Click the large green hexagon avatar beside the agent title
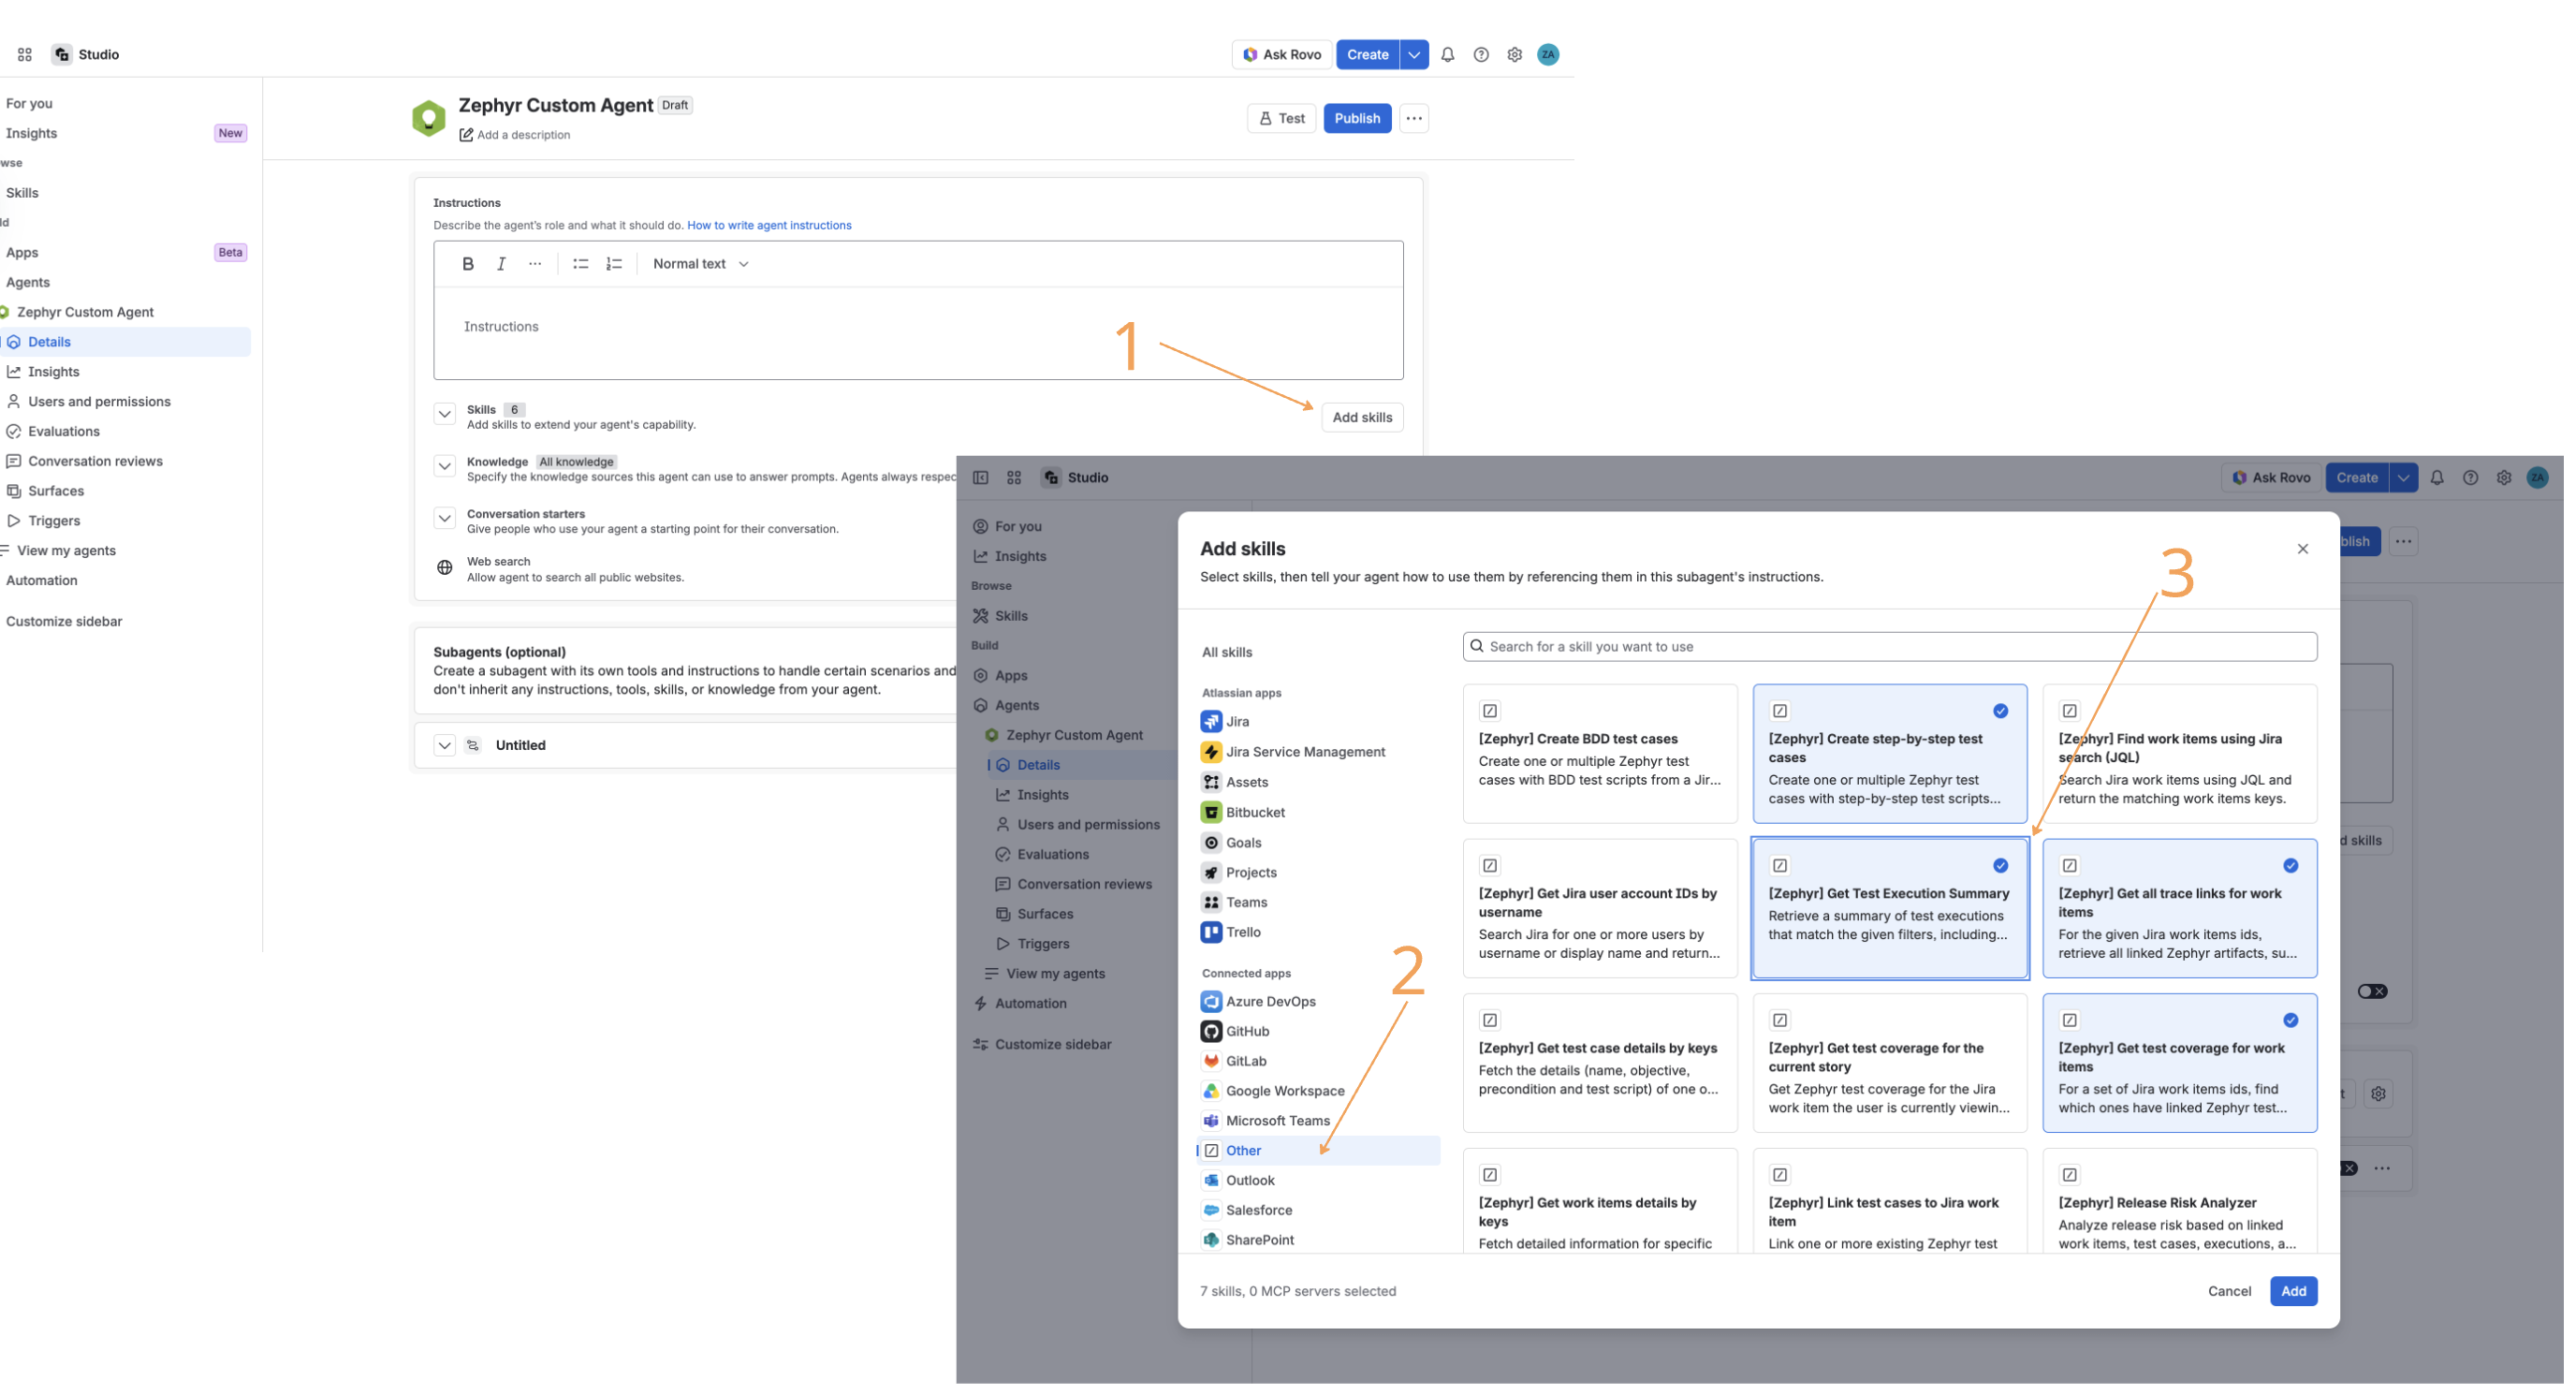This screenshot has width=2576, height=1395. [429, 118]
